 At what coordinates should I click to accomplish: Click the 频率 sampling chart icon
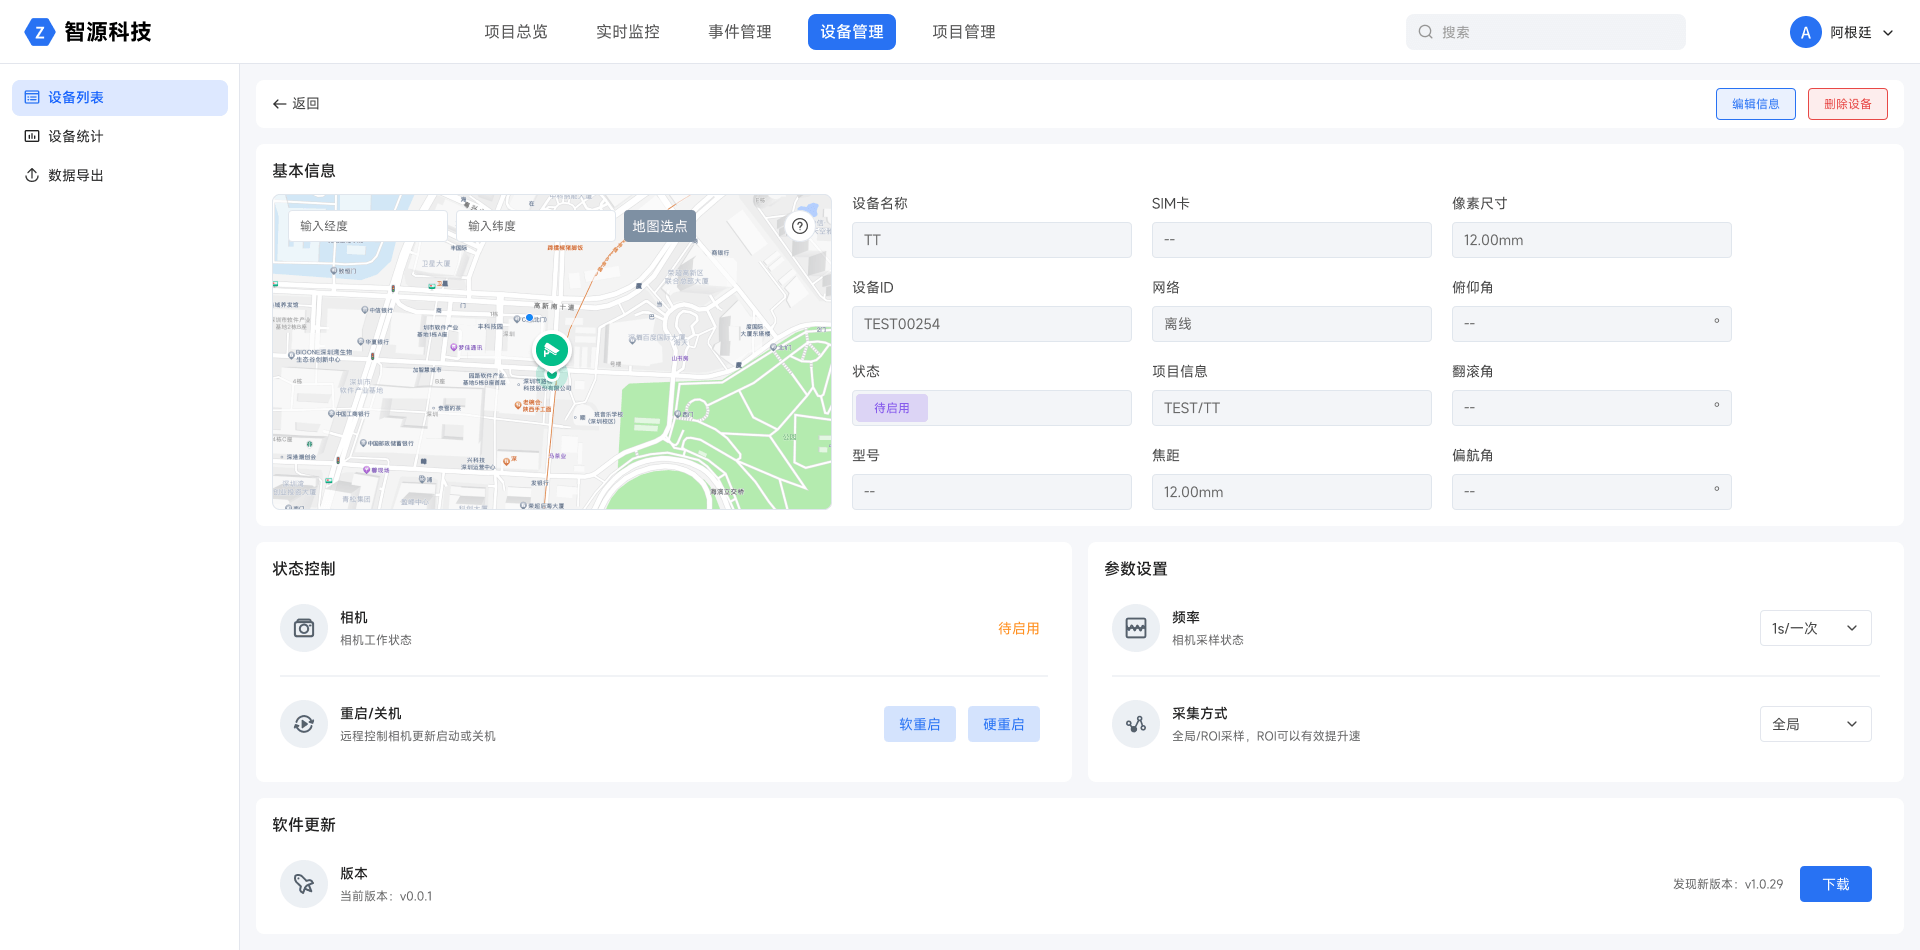(1136, 628)
